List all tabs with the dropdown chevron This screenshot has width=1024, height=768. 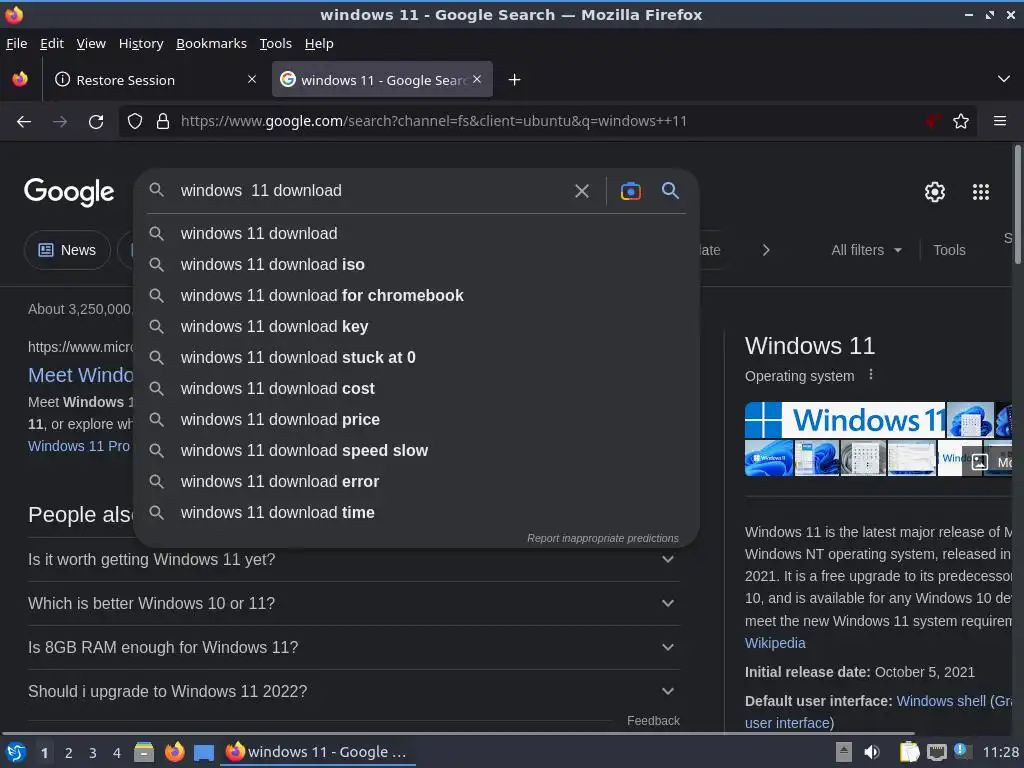point(1004,79)
